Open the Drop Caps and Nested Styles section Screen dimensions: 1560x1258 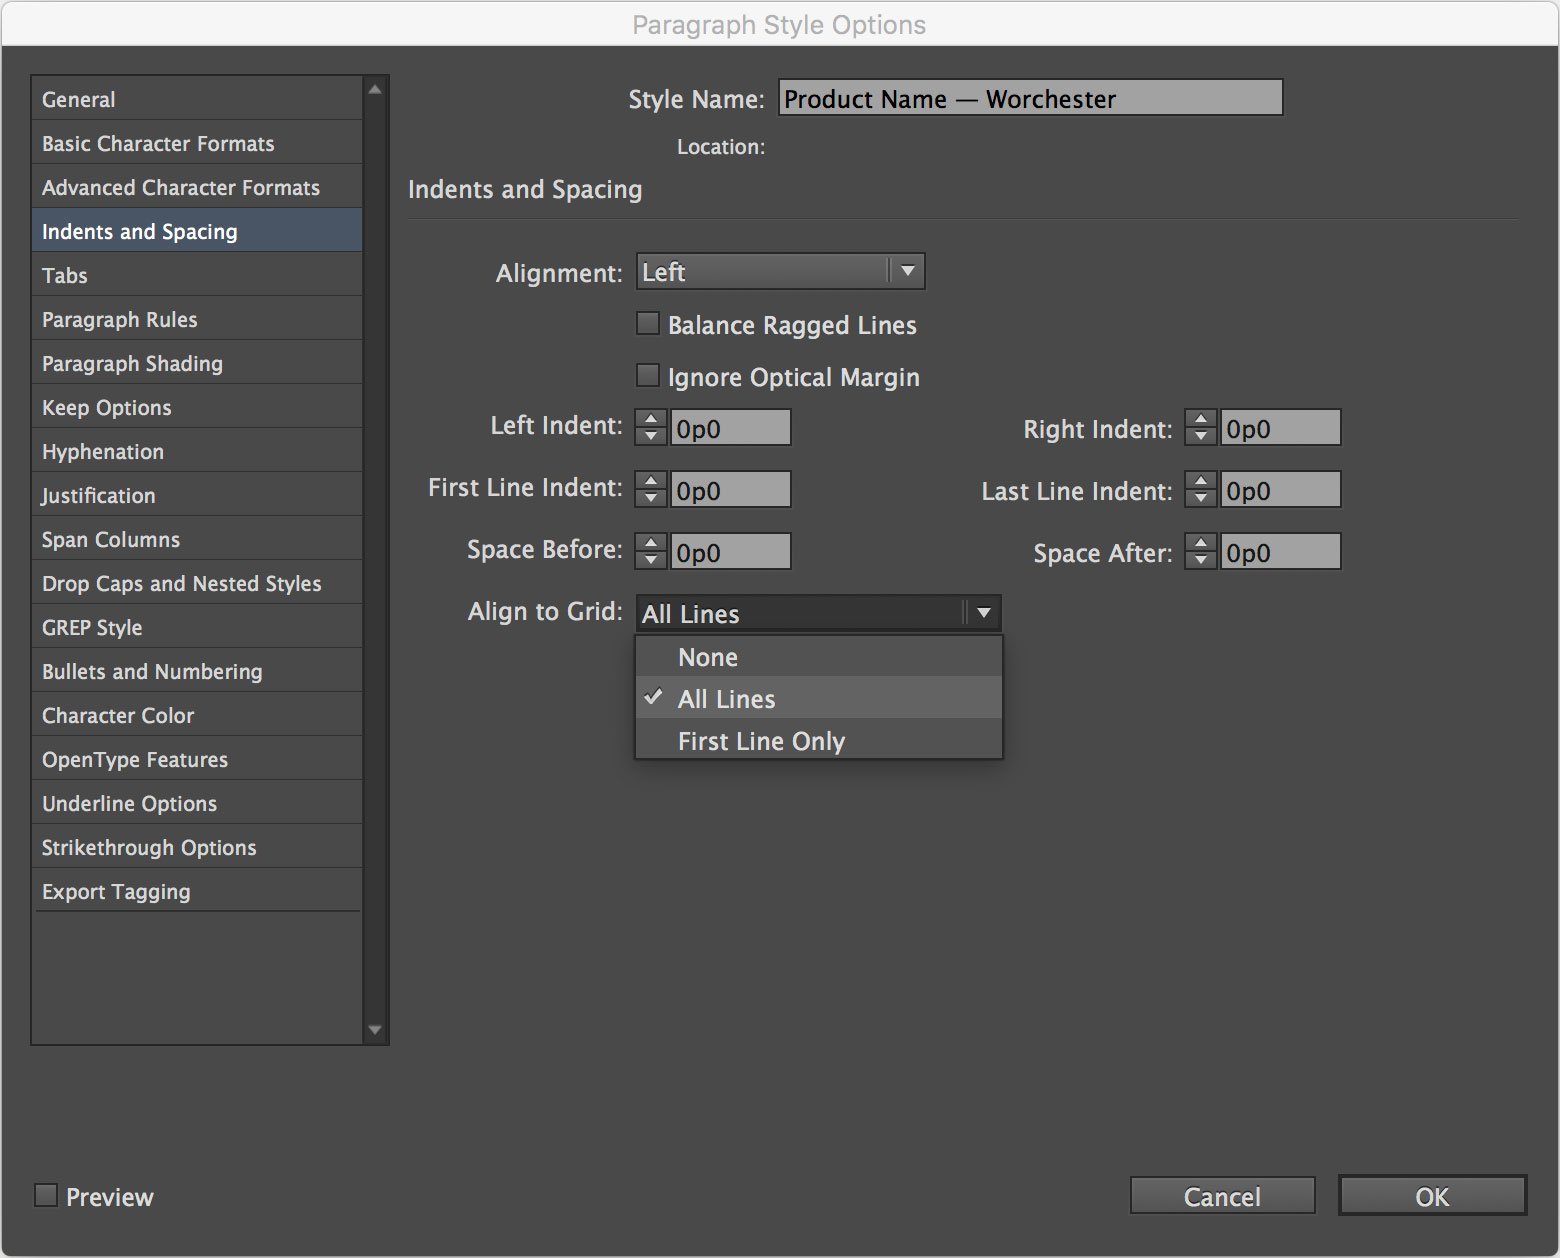click(x=182, y=584)
